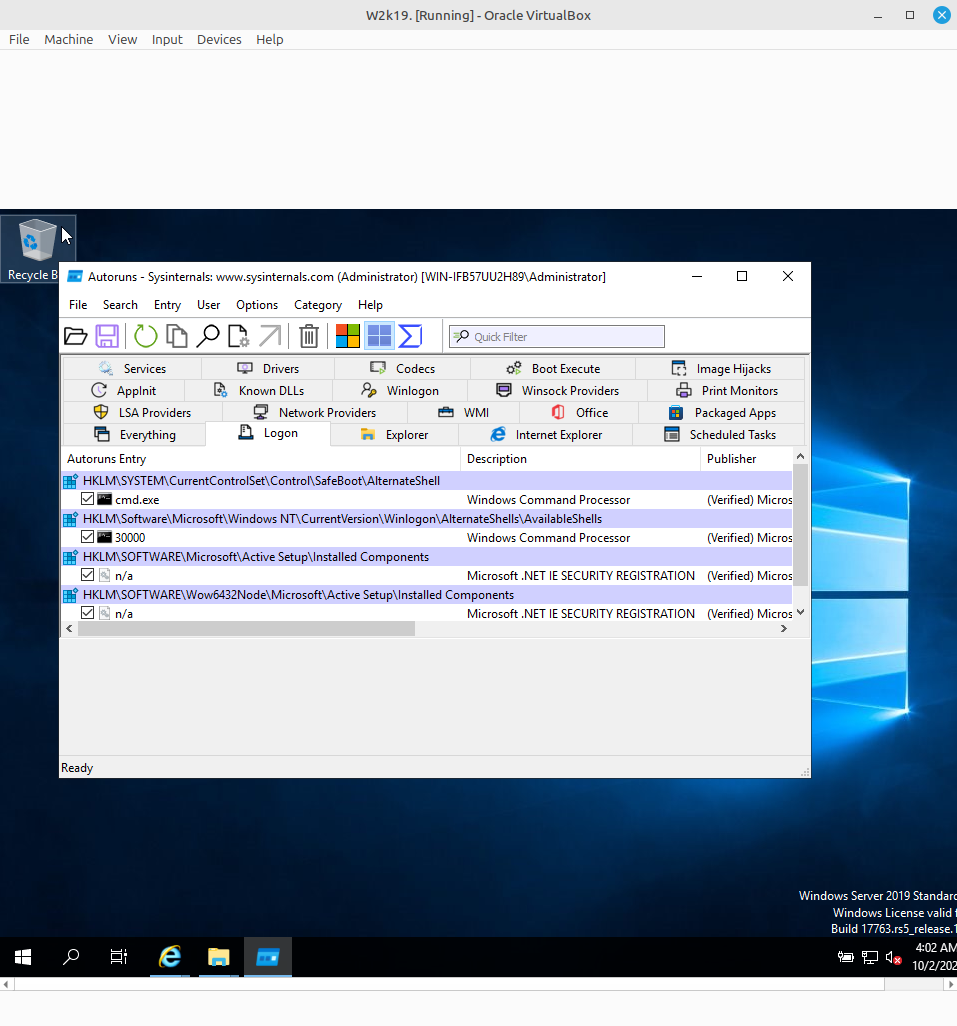Open the User menu in Autoruns

(209, 305)
